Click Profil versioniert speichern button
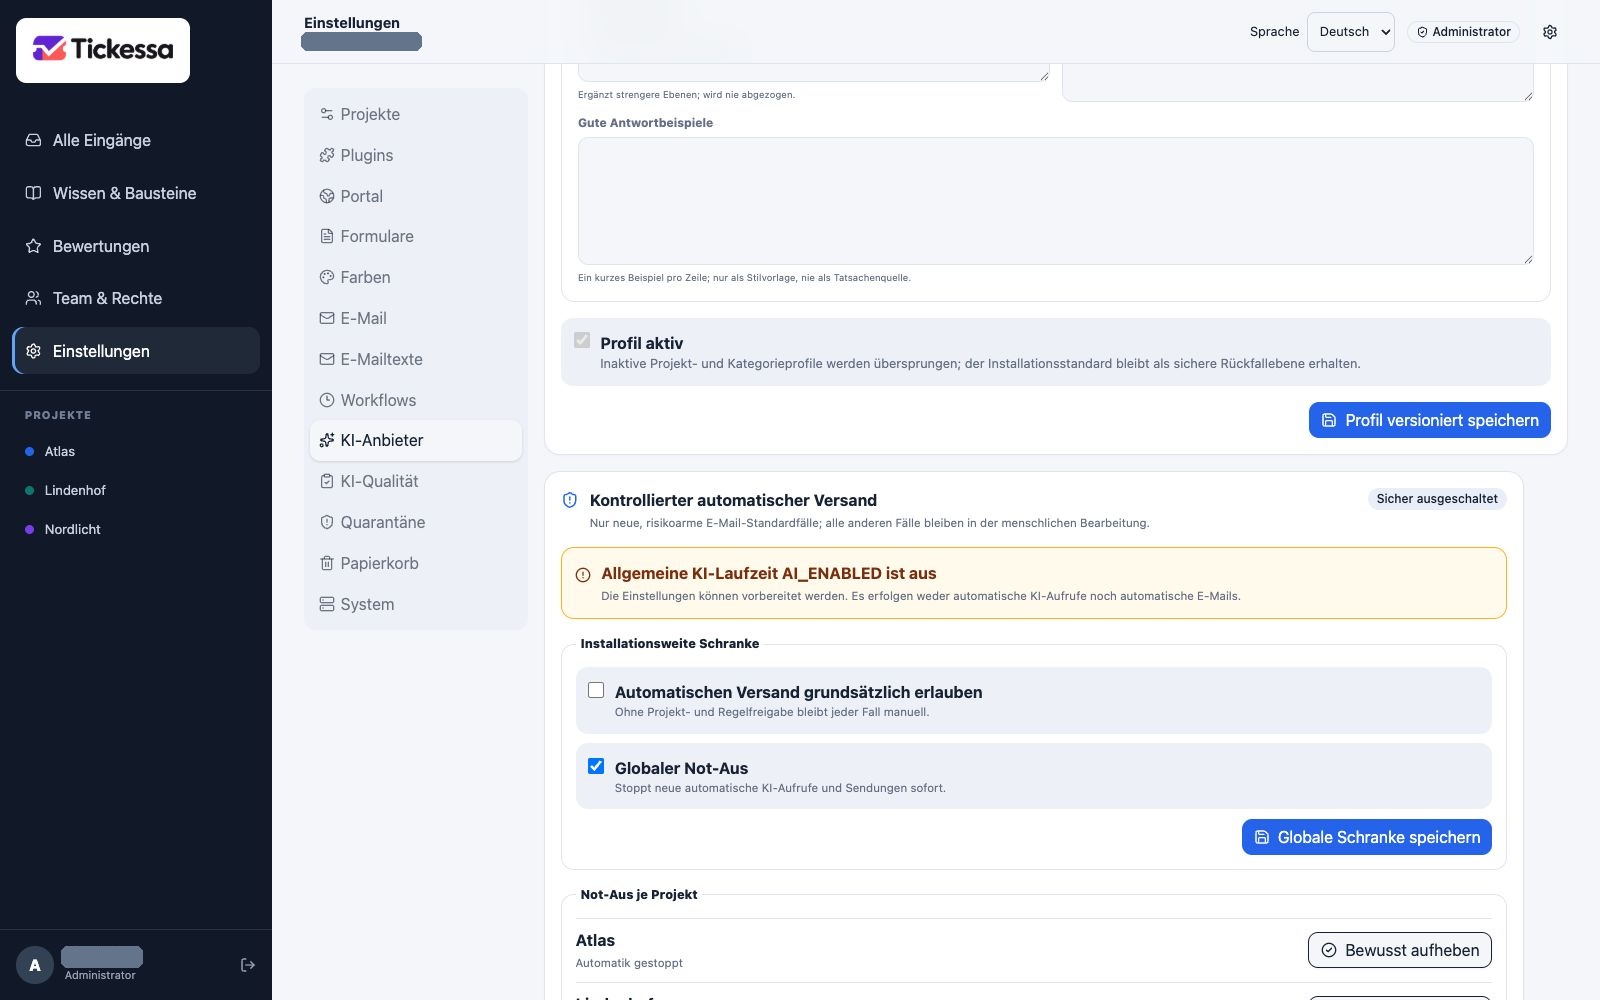Screen dimensions: 1600x1000 [1430, 420]
